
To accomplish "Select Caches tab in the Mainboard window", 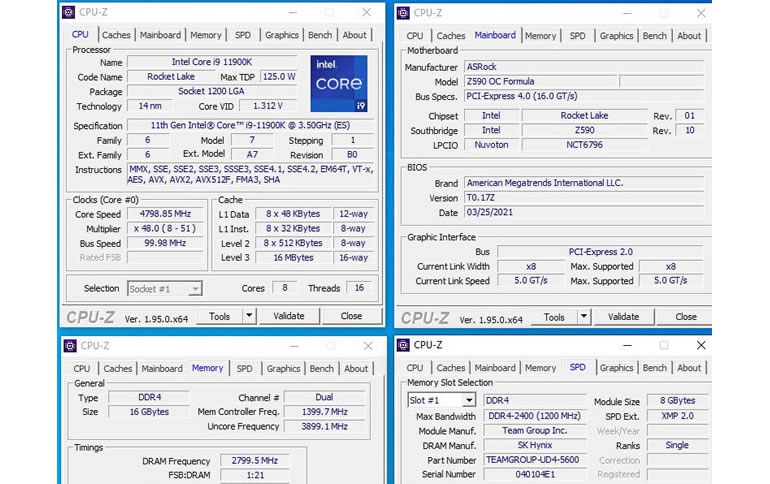I will pyautogui.click(x=450, y=35).
